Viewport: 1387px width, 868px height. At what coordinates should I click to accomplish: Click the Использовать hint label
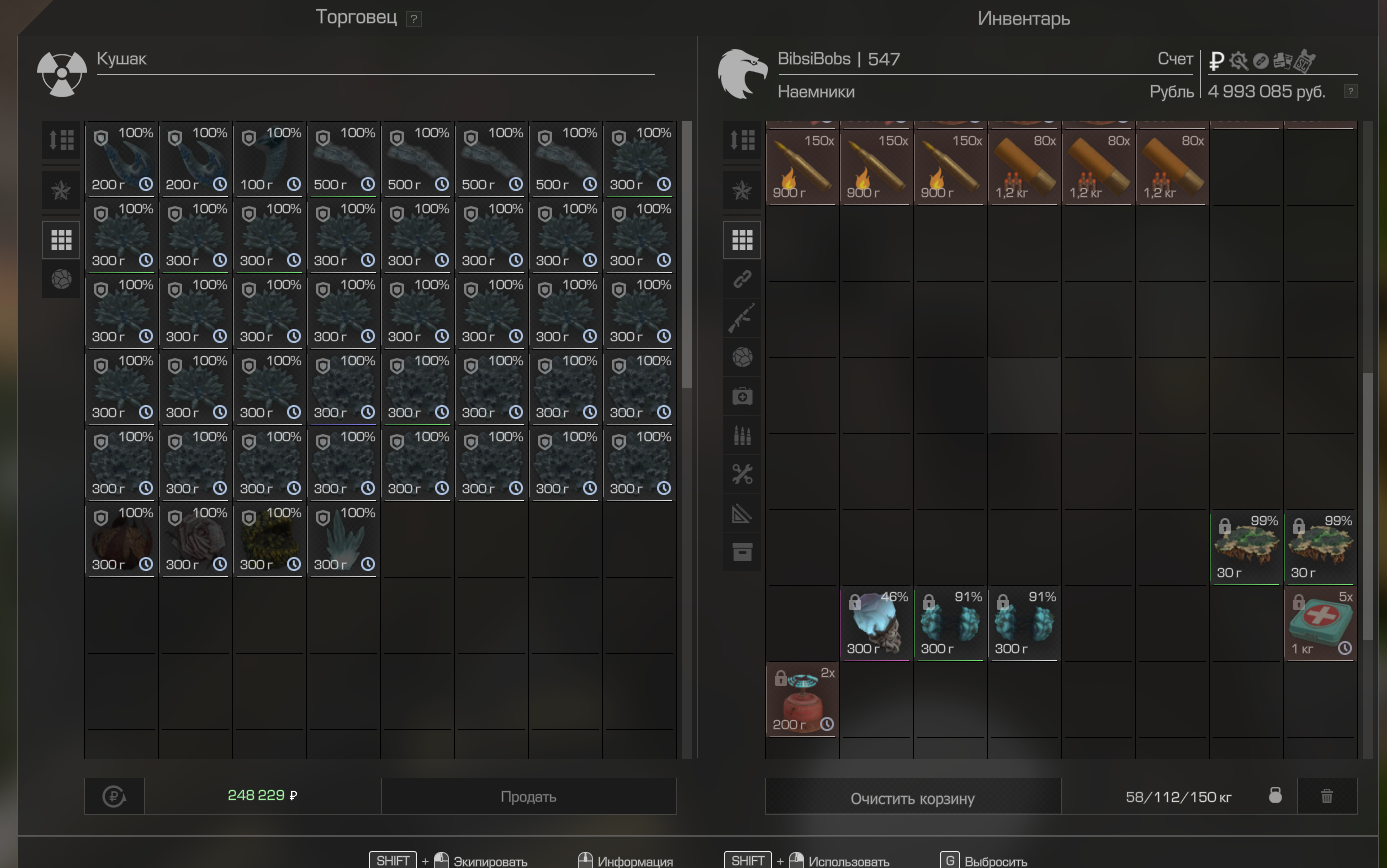click(849, 861)
